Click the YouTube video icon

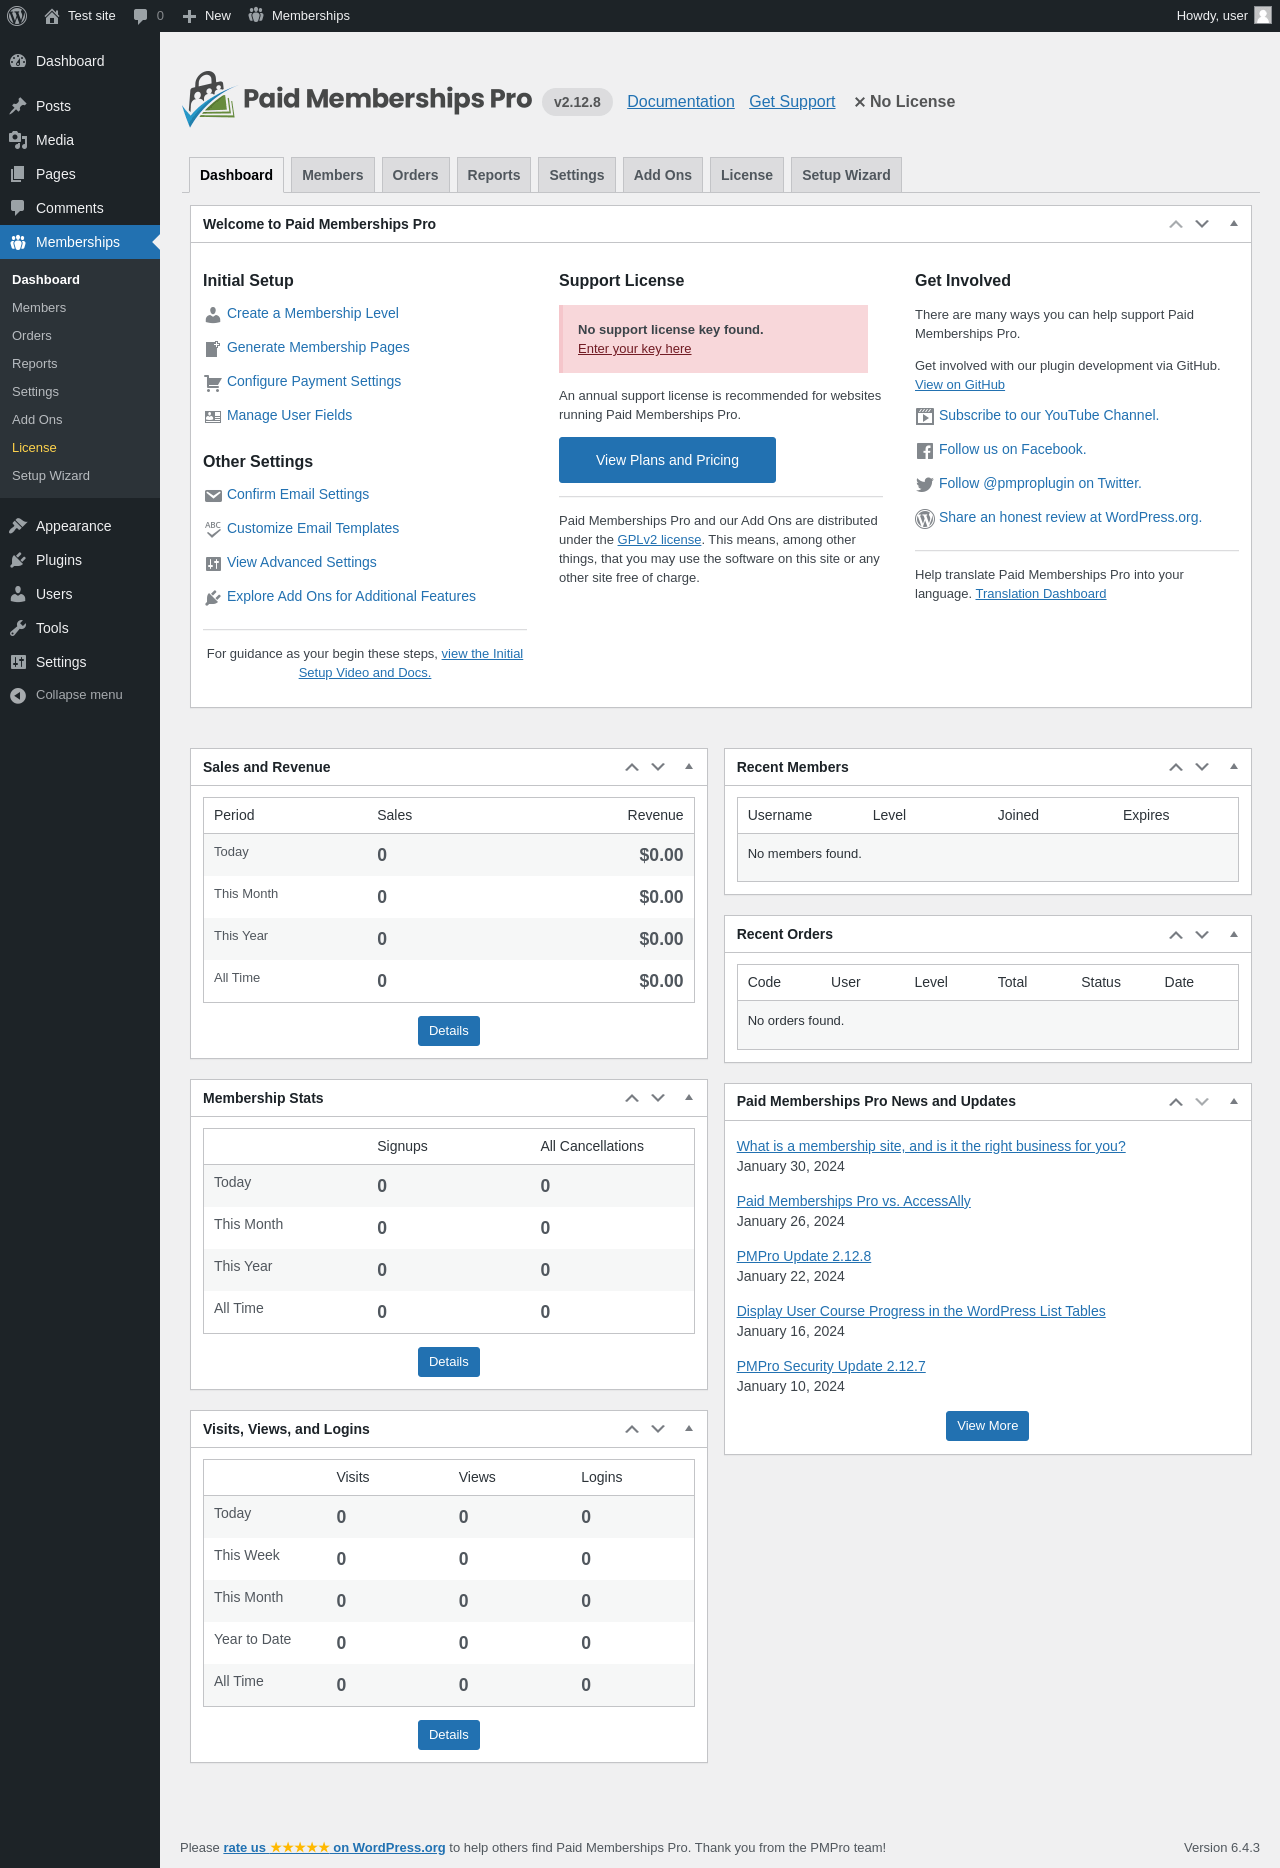[925, 416]
